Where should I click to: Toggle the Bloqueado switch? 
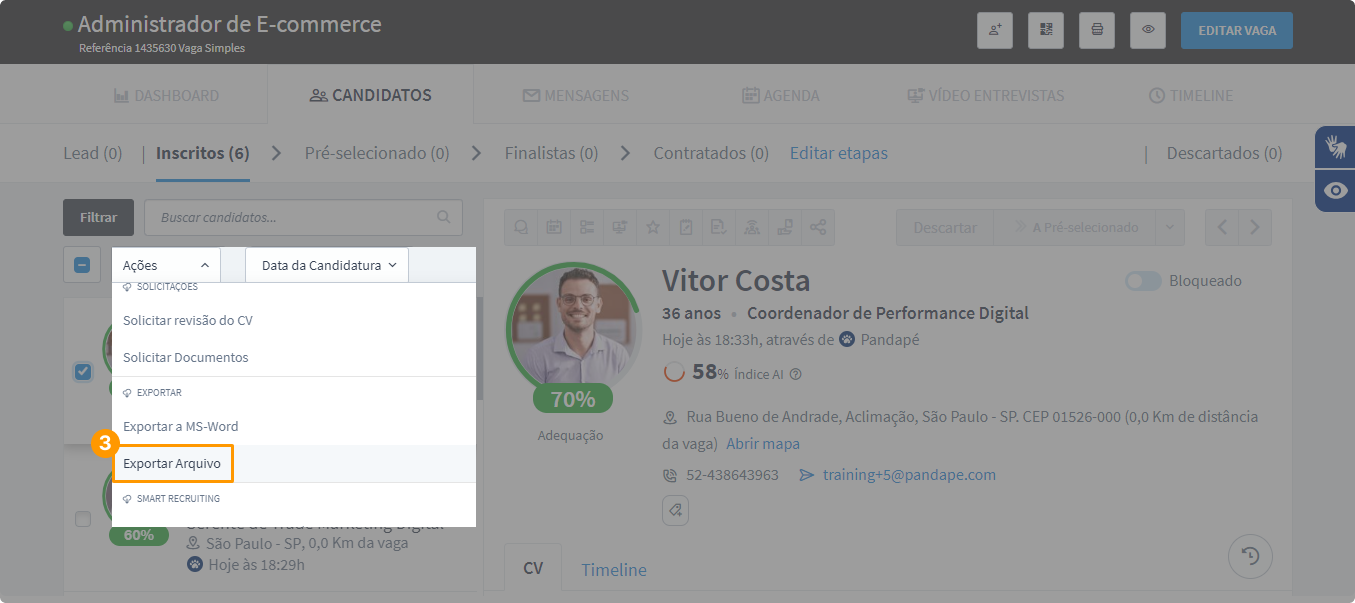pos(1143,281)
